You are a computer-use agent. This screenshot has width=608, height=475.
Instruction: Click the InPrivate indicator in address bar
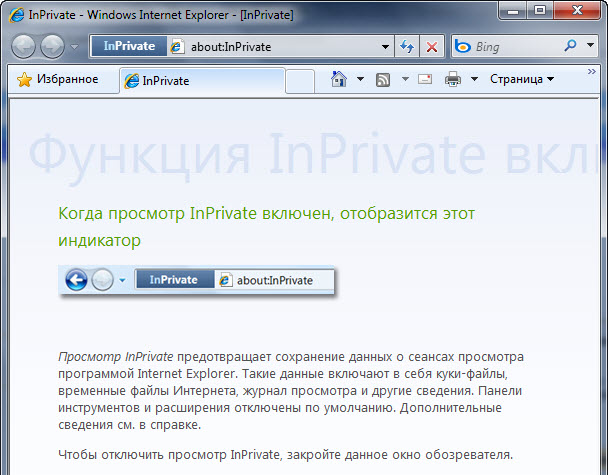tap(129, 46)
